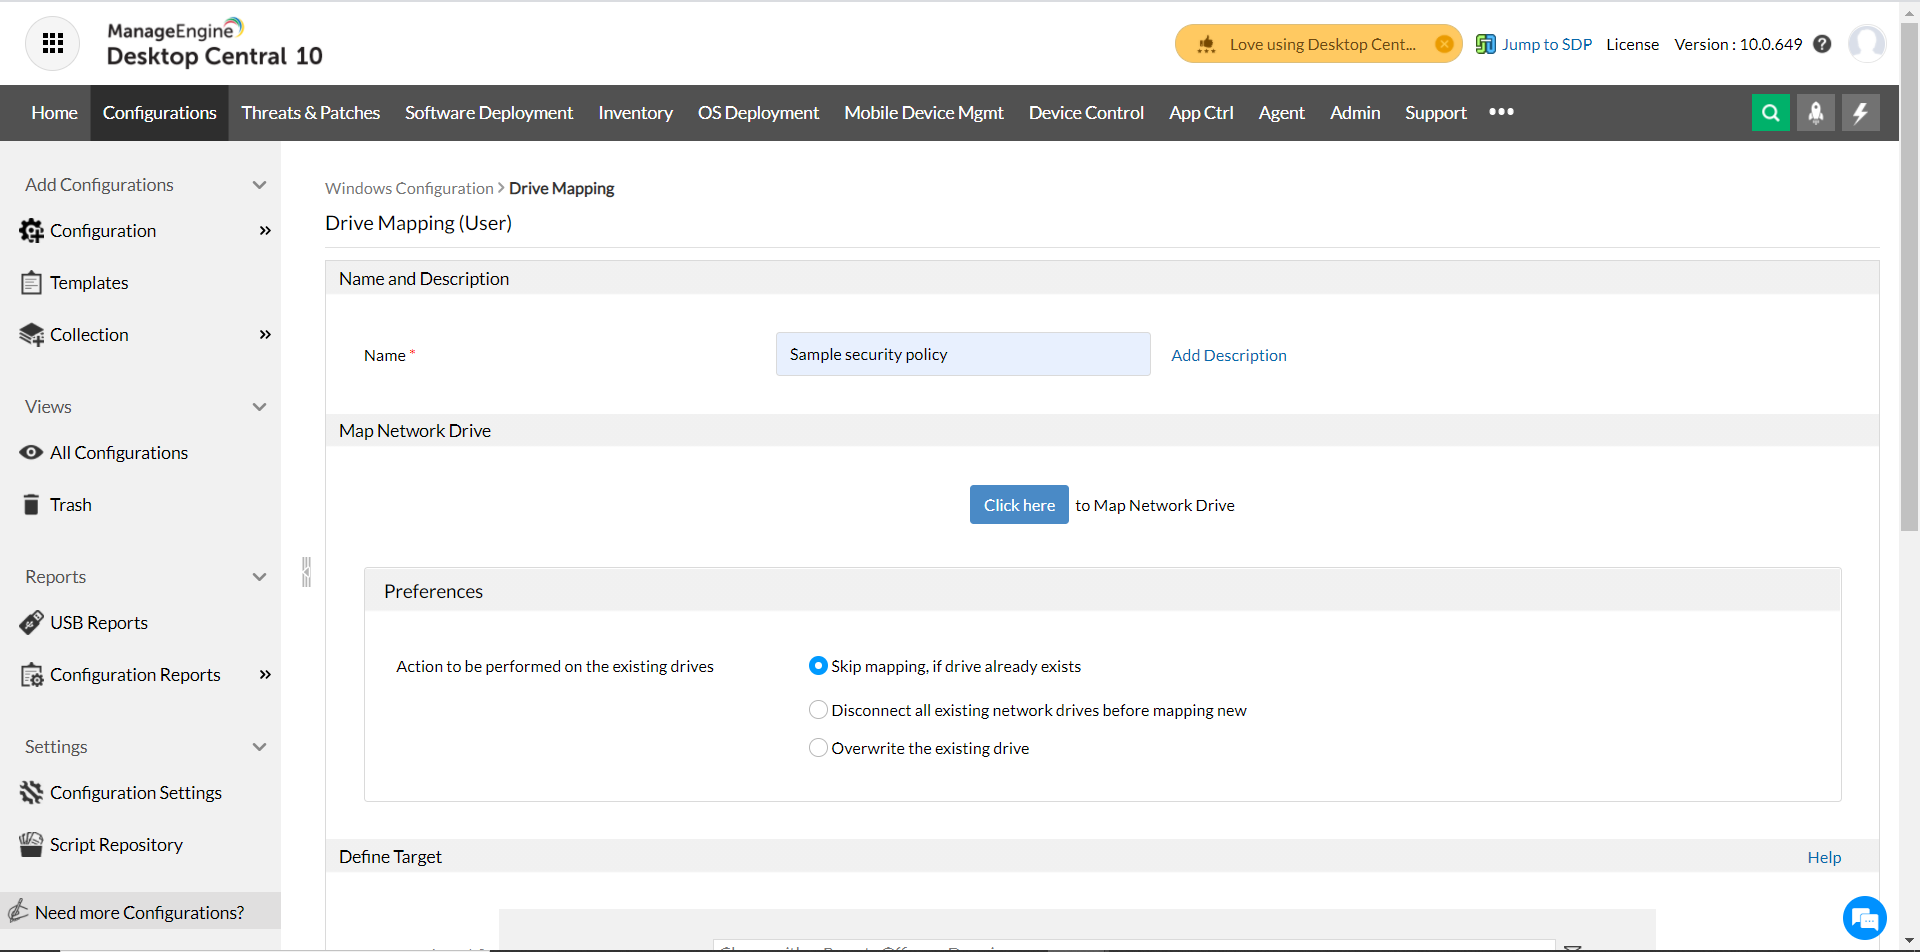Collapse the Add Configurations section
This screenshot has height=952, width=1920.
[x=260, y=185]
